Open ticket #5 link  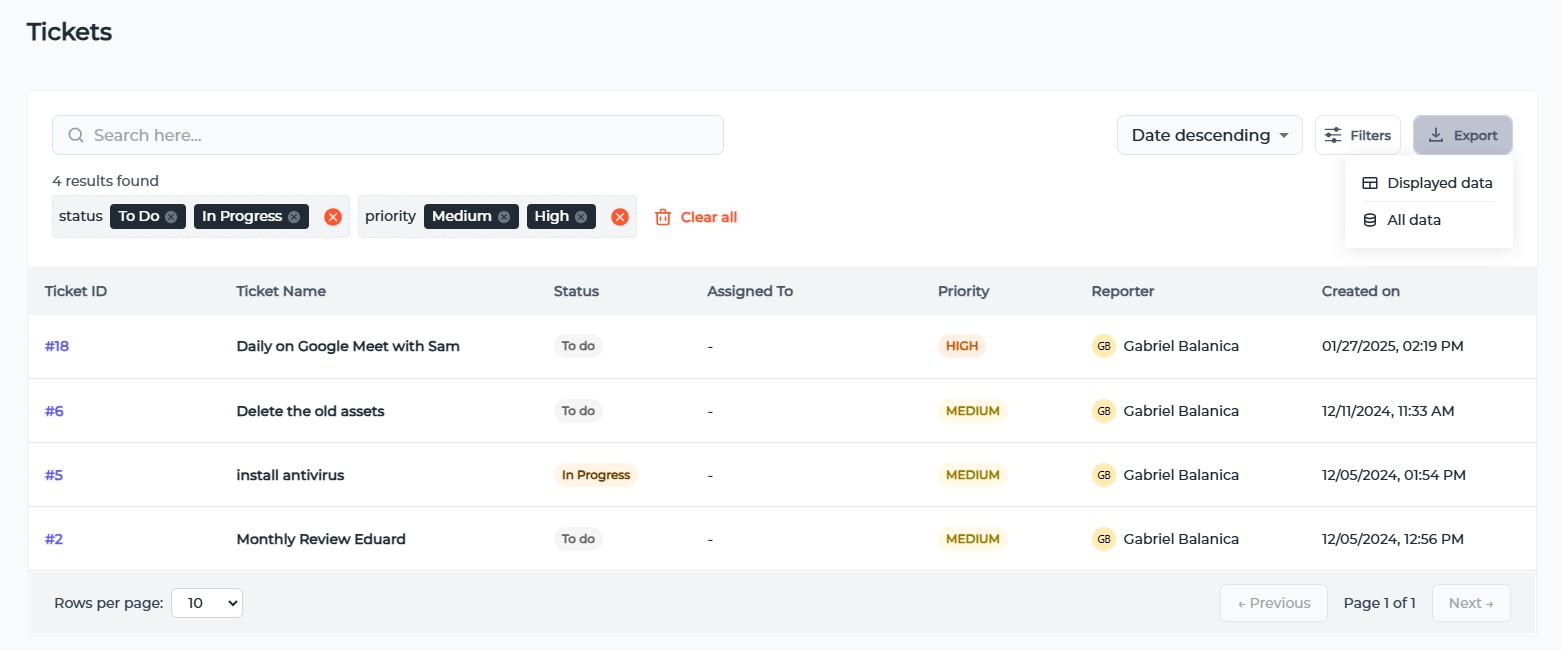pos(54,475)
